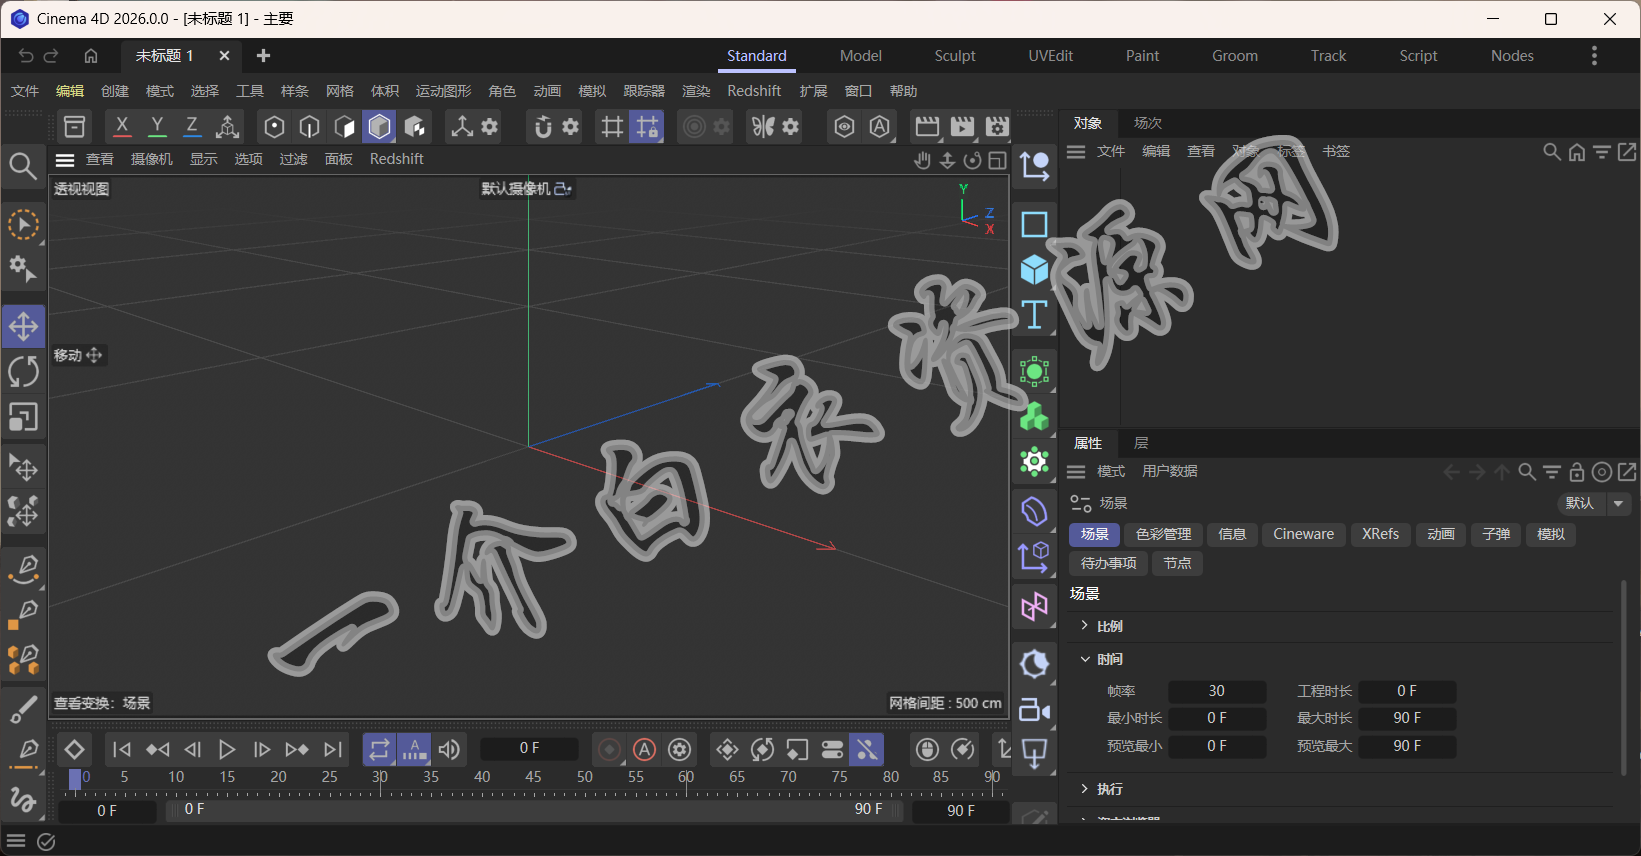Click the viewport search magnifier icon

point(23,166)
